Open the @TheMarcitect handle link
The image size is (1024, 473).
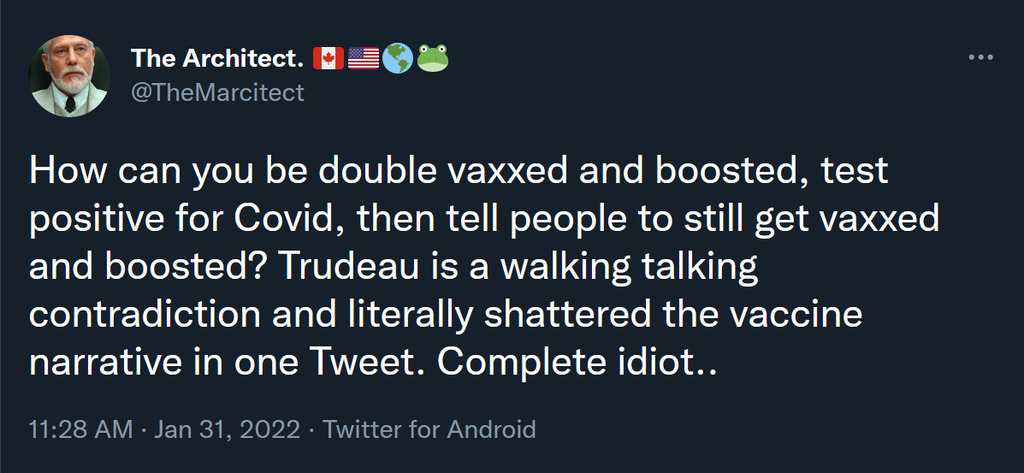pos(217,93)
